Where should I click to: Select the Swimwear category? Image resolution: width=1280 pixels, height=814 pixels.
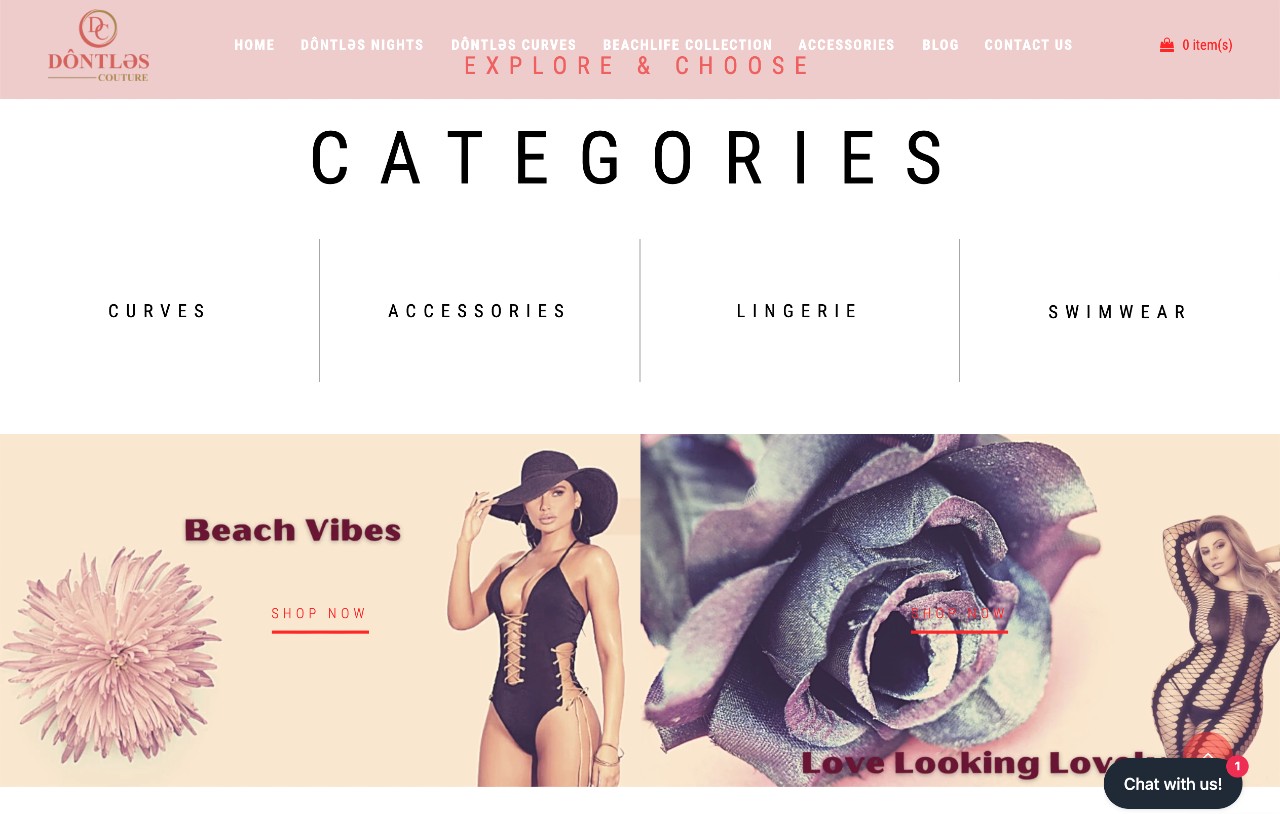(1118, 312)
